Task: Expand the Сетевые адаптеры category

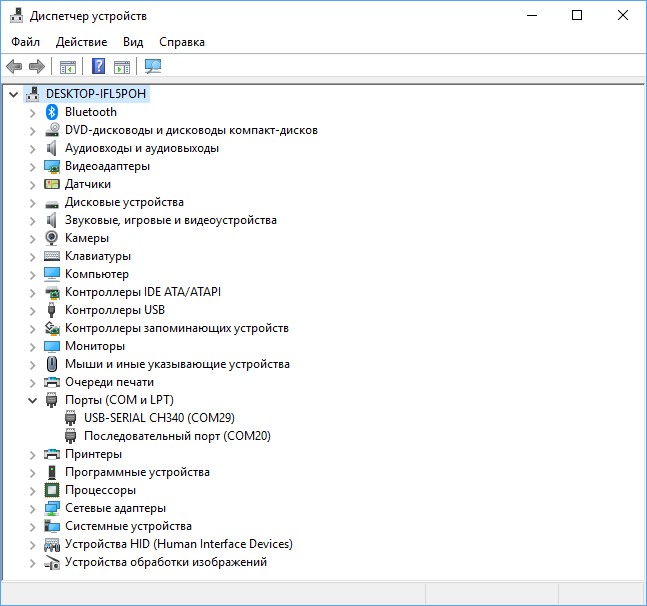Action: click(x=33, y=509)
